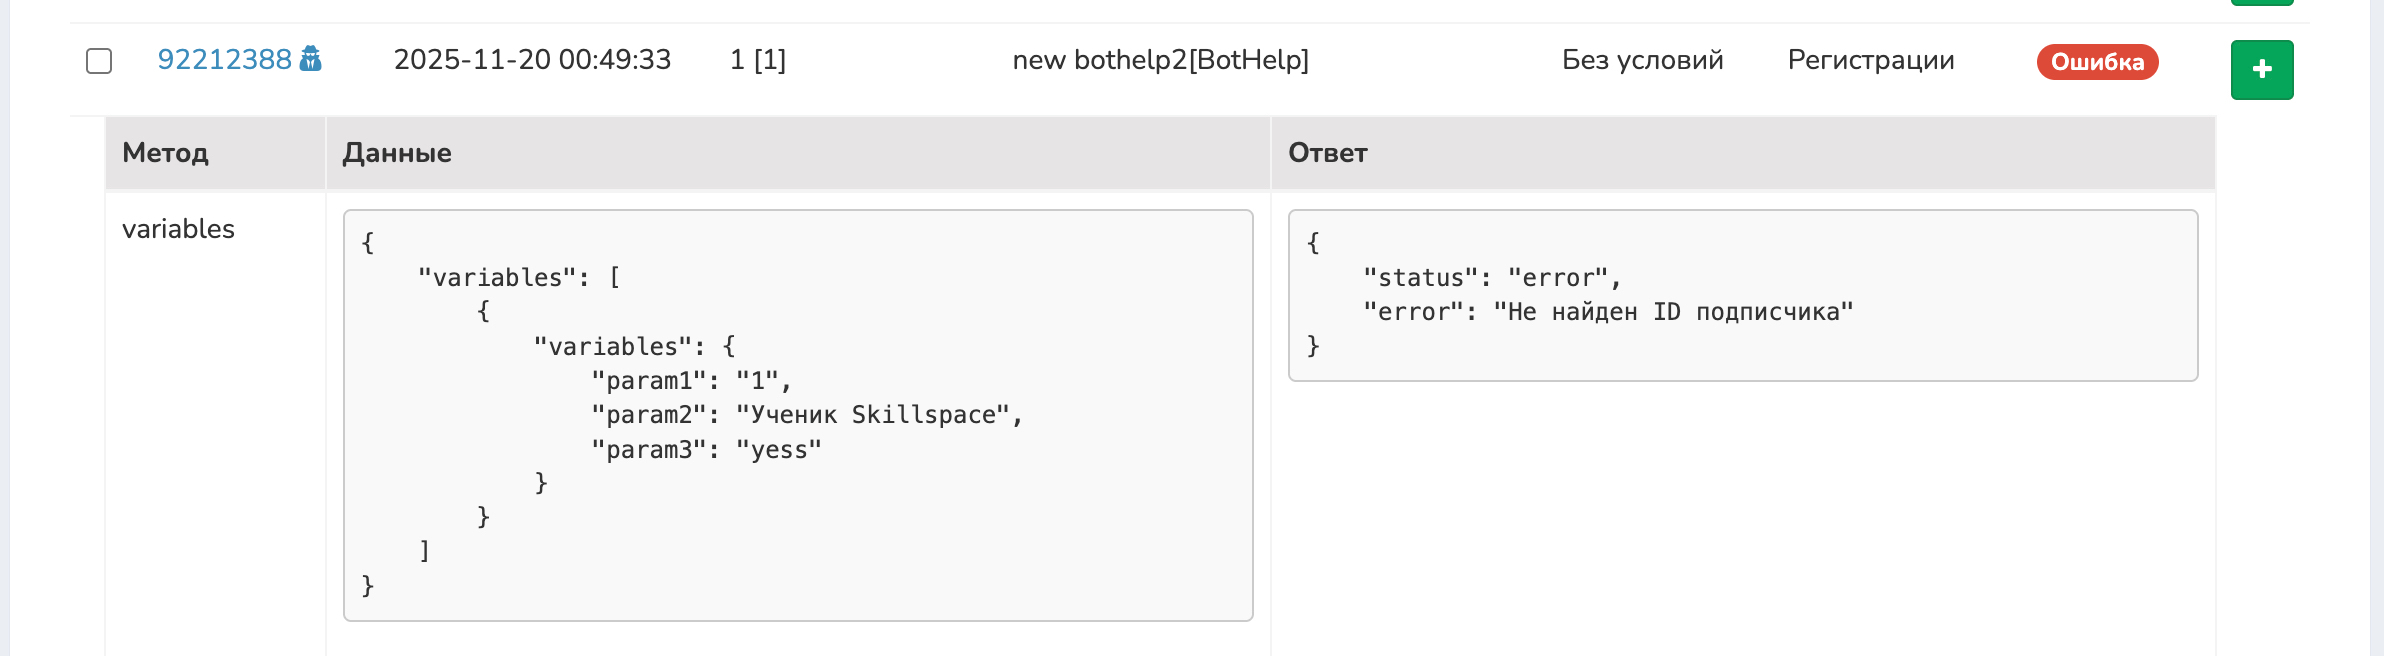The height and width of the screenshot is (656, 2384).
Task: Click the Метод column header
Action: (x=165, y=153)
